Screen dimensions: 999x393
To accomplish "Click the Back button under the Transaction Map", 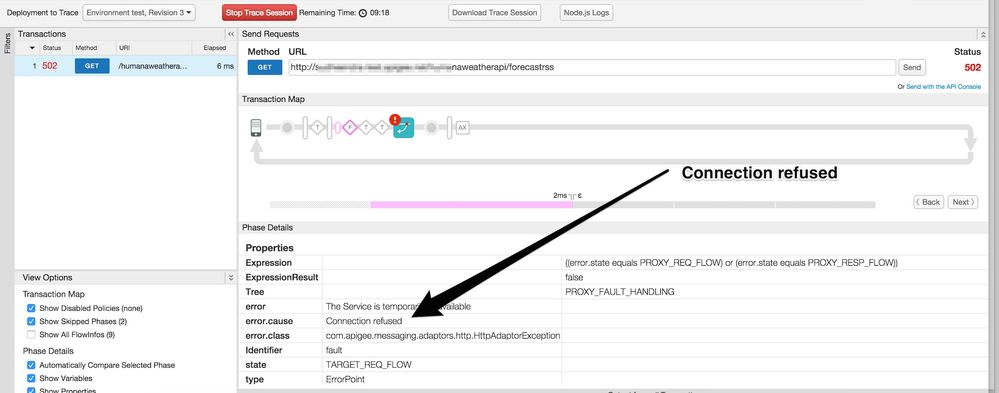I will coord(928,202).
